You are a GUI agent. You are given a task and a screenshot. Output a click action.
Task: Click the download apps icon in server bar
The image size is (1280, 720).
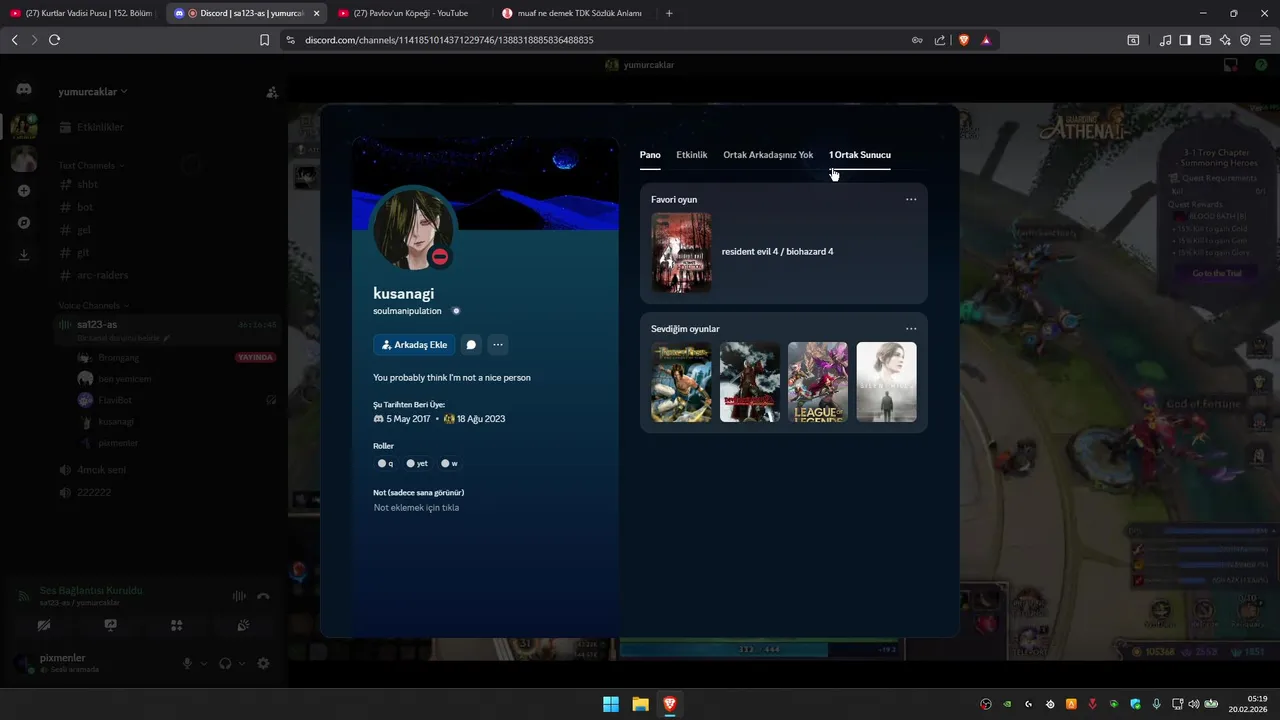24,255
